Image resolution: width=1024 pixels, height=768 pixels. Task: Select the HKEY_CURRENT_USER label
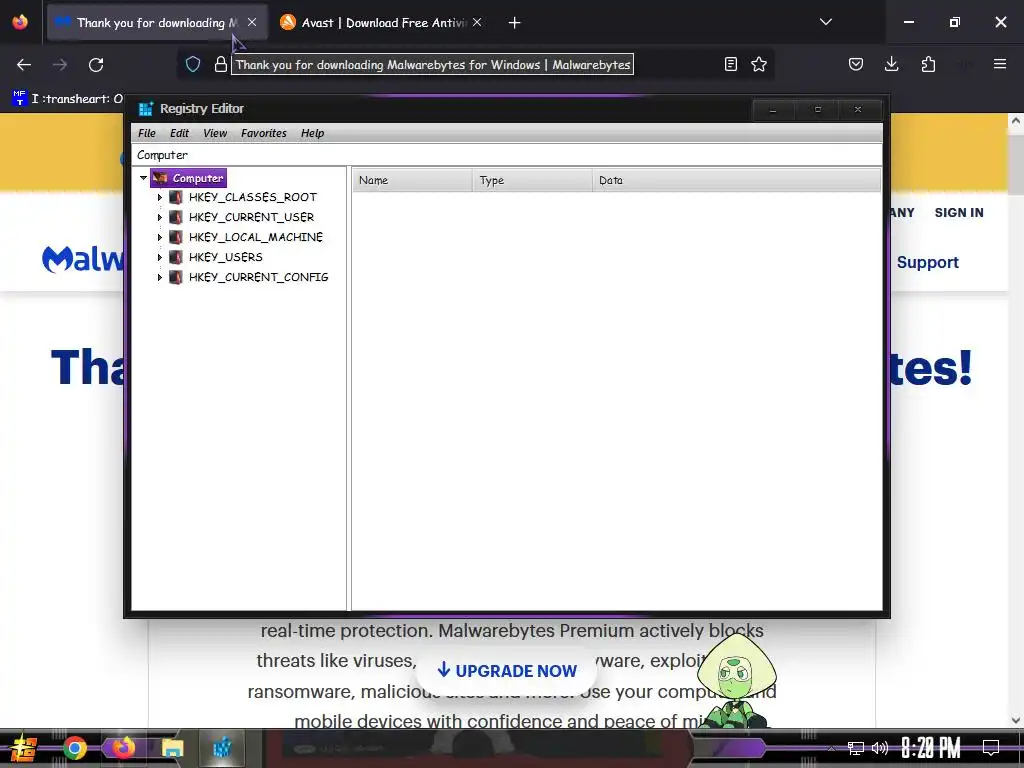251,217
